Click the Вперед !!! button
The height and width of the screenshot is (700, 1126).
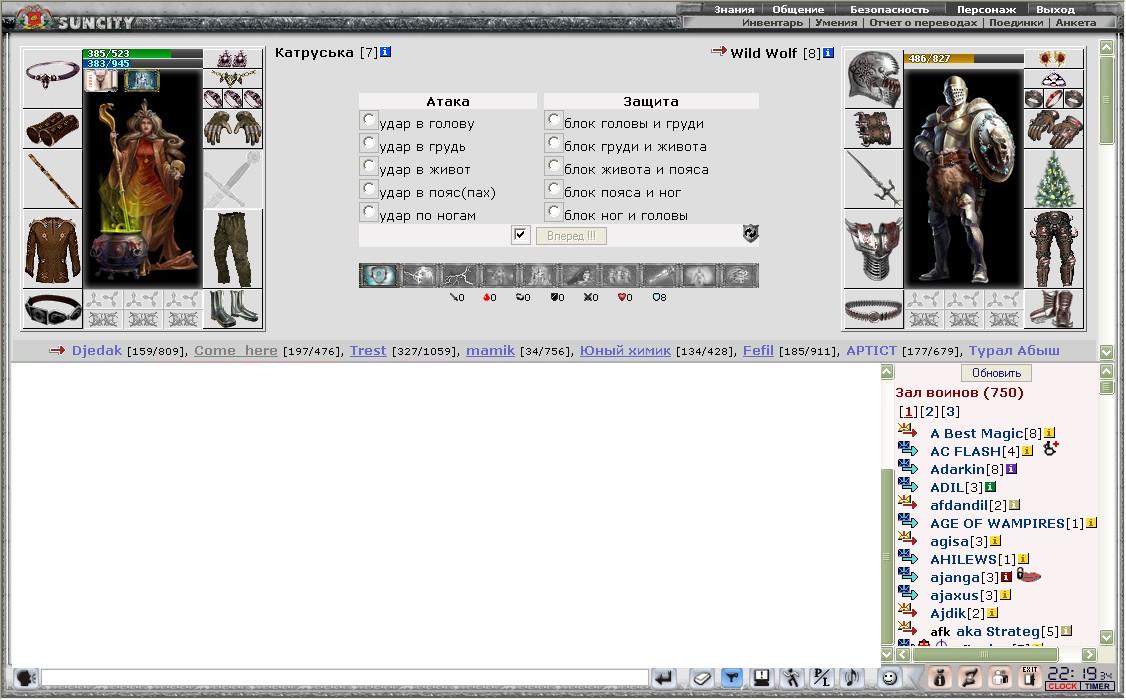click(x=571, y=235)
